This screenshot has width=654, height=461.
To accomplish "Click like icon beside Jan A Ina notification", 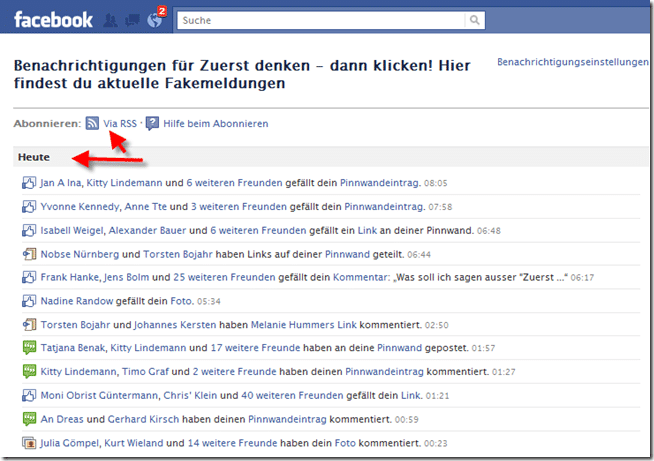I will (29, 183).
